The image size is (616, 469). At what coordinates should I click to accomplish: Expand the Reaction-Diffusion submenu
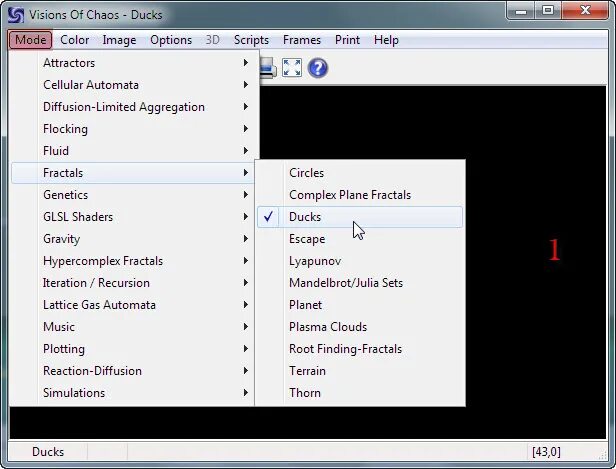134,371
